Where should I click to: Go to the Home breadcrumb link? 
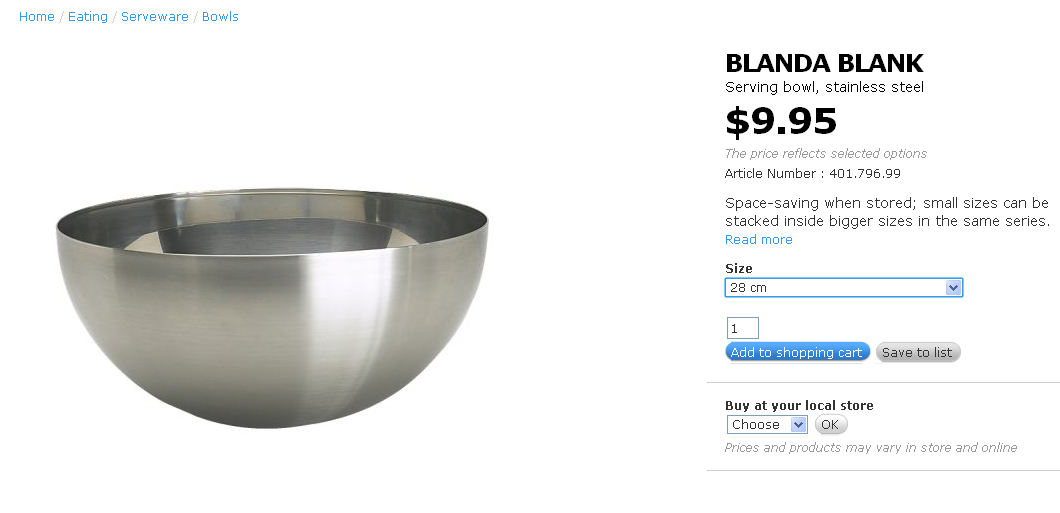coord(37,16)
